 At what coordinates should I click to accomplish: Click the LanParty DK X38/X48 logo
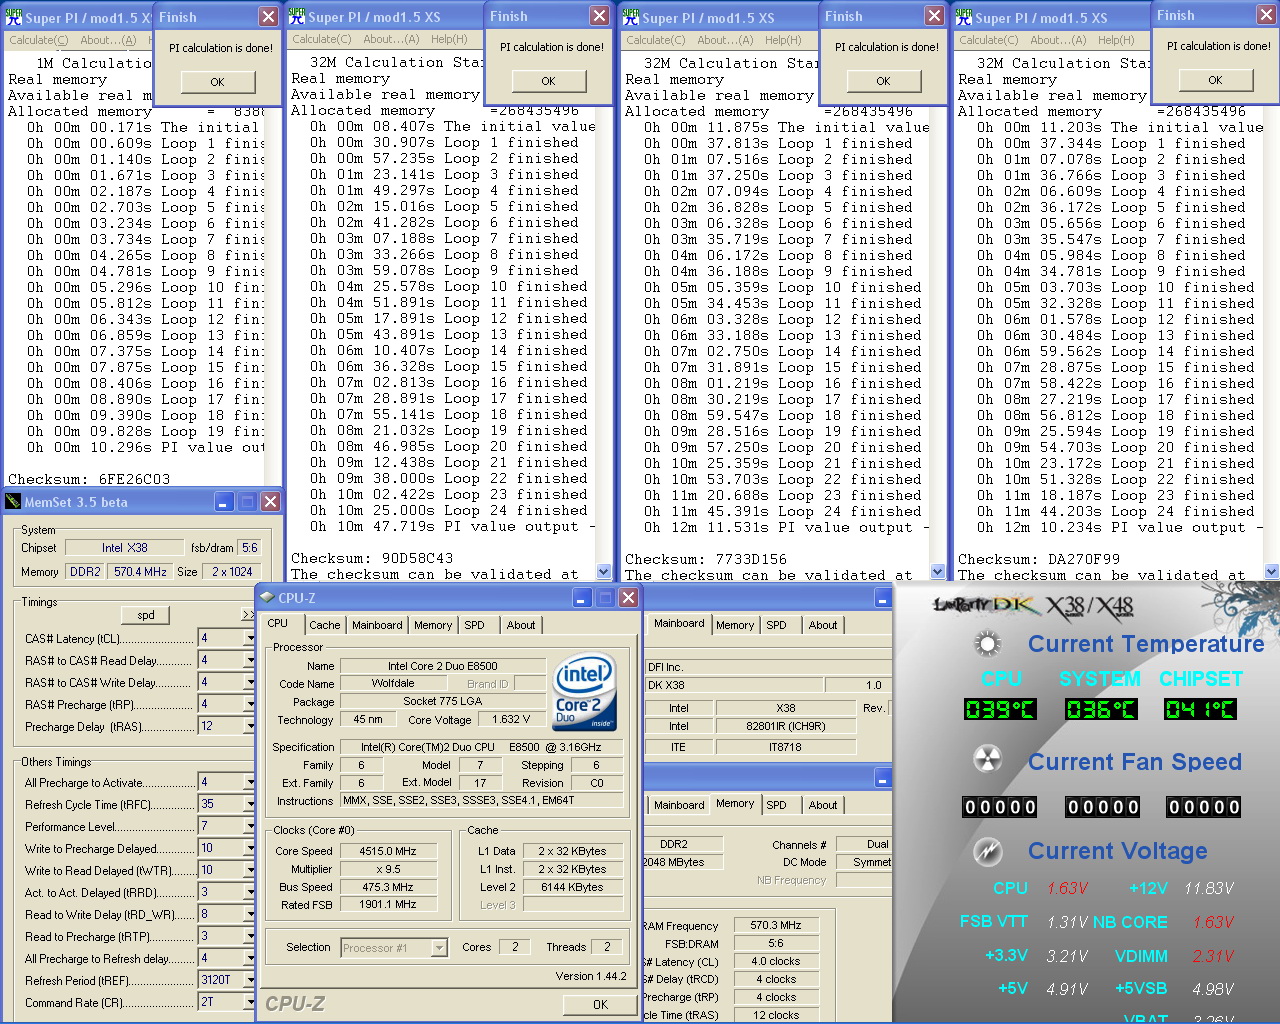click(1032, 606)
